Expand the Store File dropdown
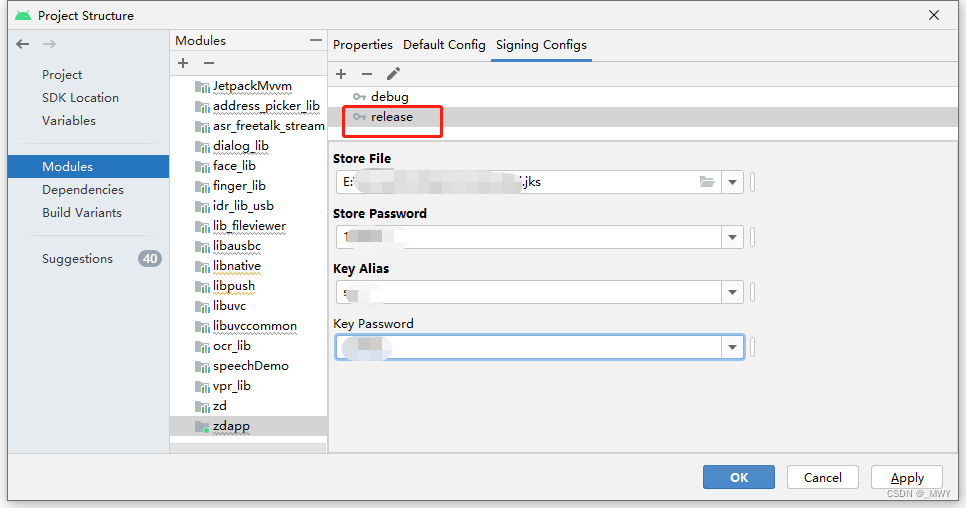966x508 pixels. [x=733, y=182]
